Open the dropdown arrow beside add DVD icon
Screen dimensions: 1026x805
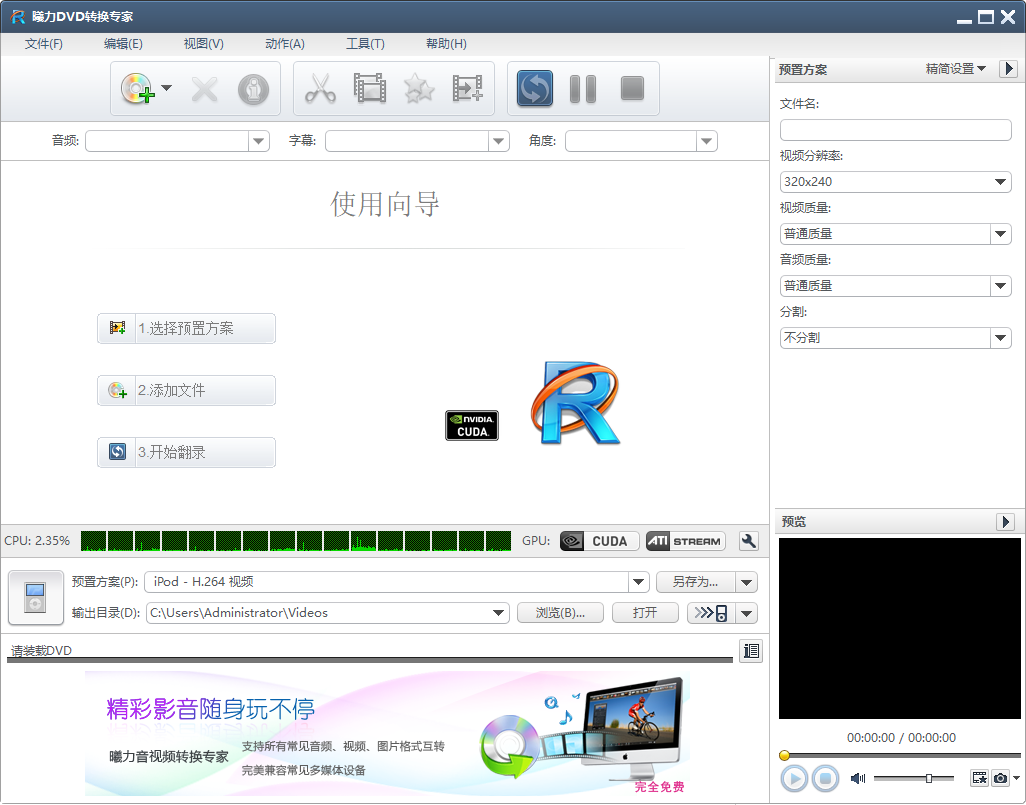click(x=166, y=88)
